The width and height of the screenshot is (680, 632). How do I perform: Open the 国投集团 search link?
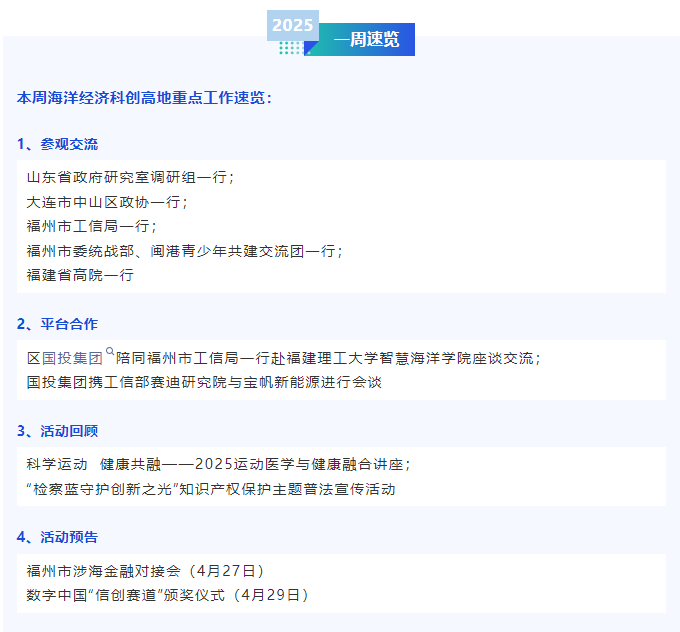coord(72,358)
